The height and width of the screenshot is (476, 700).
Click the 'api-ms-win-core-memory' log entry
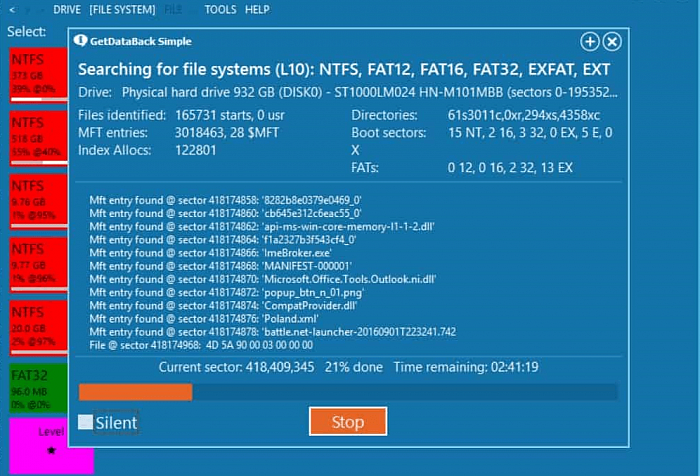click(x=262, y=226)
